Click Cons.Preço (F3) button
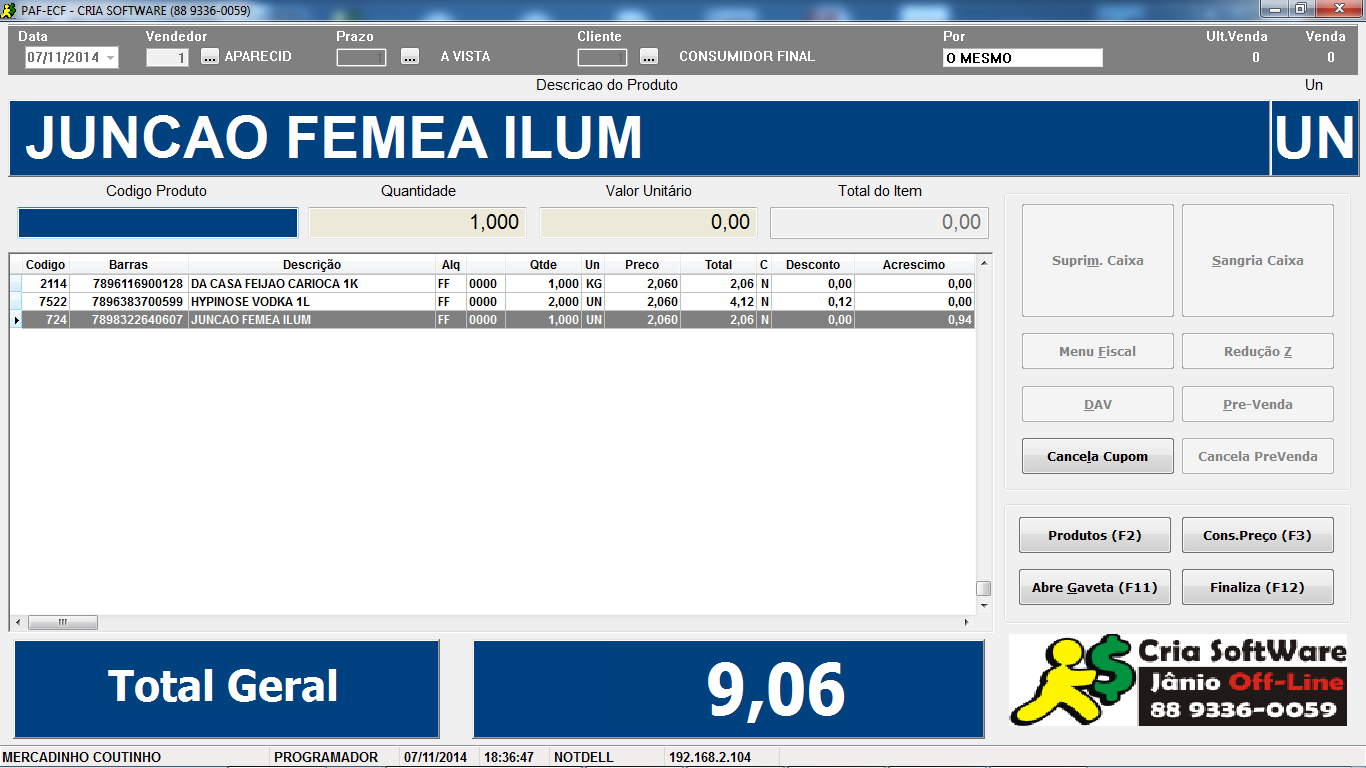The width and height of the screenshot is (1366, 768). click(1257, 535)
